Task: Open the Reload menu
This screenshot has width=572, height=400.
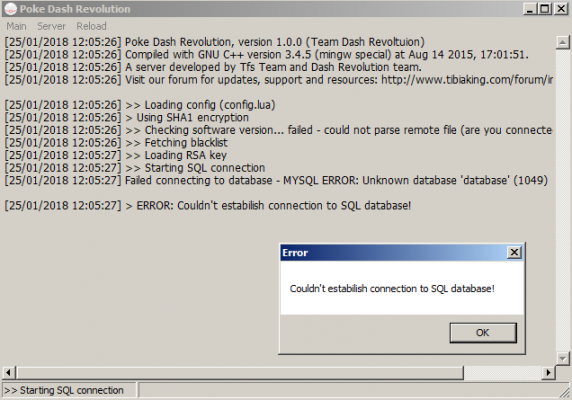Action: [92, 26]
